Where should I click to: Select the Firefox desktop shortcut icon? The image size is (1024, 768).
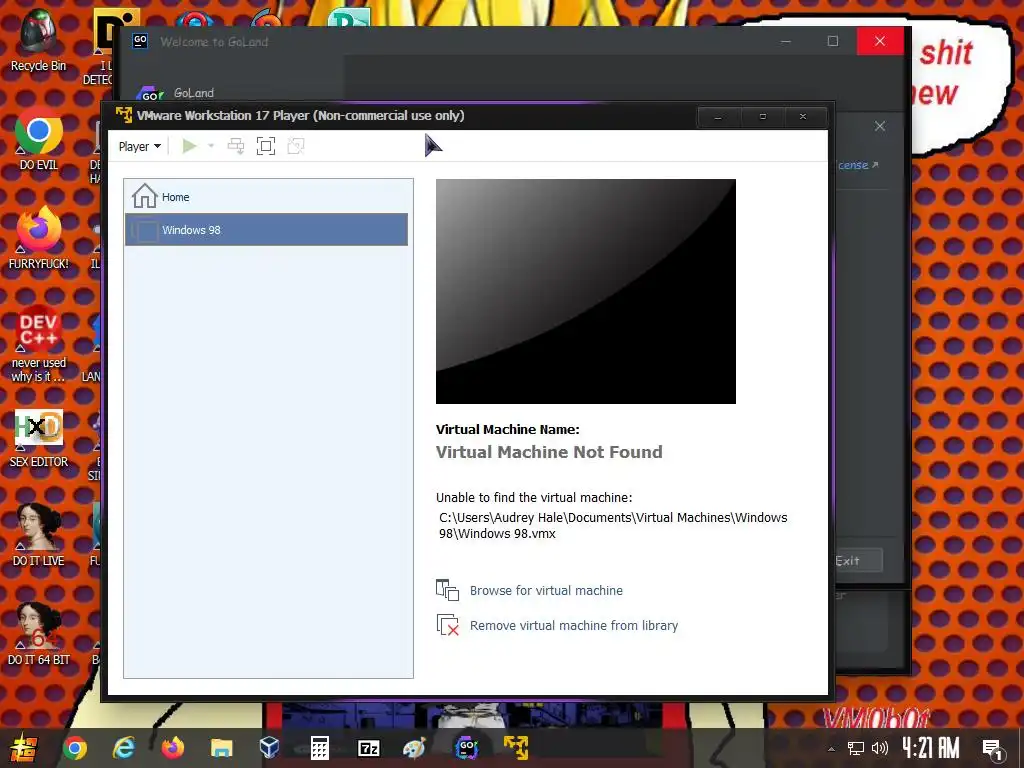pos(39,238)
